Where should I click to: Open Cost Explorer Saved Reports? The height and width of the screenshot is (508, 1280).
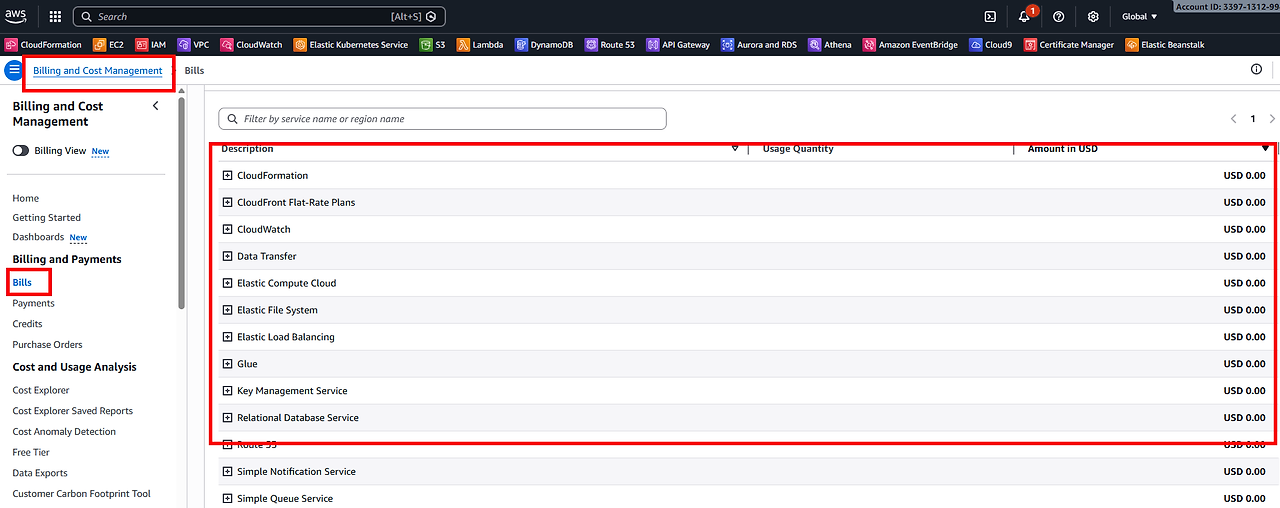pyautogui.click(x=73, y=411)
